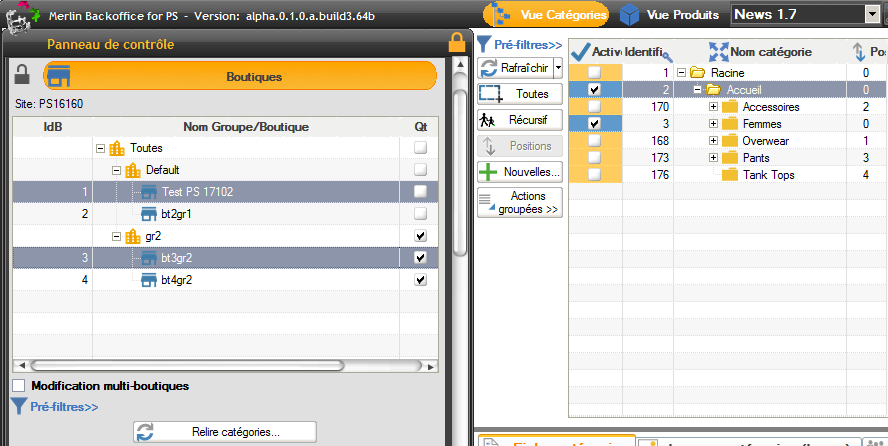
Task: Click the orange padlock icon beside Panneau de contrôle
Action: (x=456, y=43)
